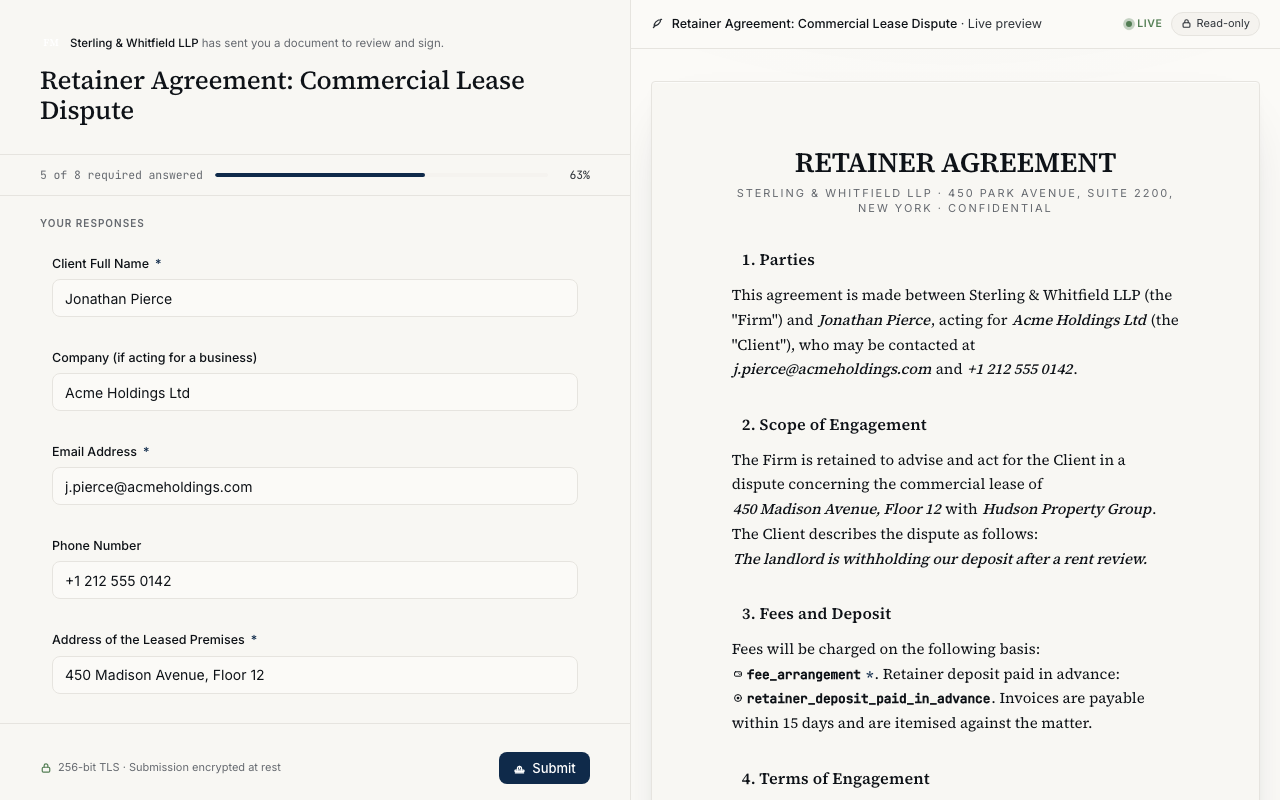Click 'j.pierce@acmeholdings.com' in the preview document
The height and width of the screenshot is (800, 1280).
[x=831, y=369]
